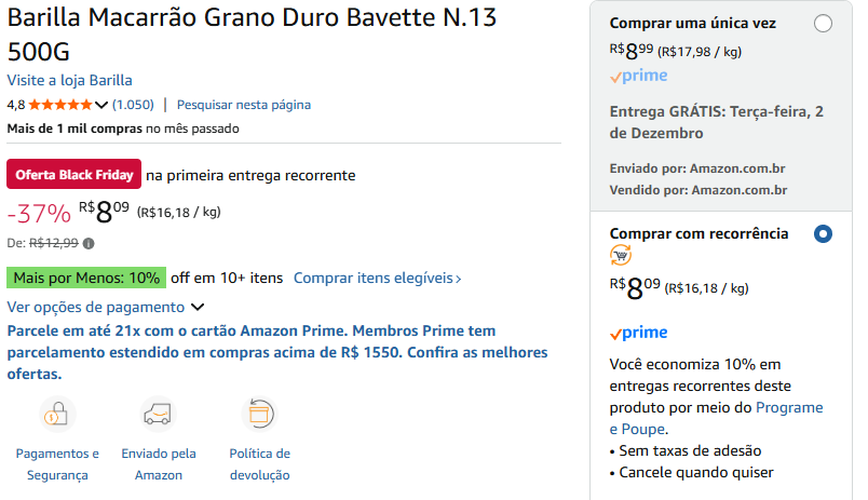Select the Comprar uma única vez option
The width and height of the screenshot is (868, 500).
point(822,24)
